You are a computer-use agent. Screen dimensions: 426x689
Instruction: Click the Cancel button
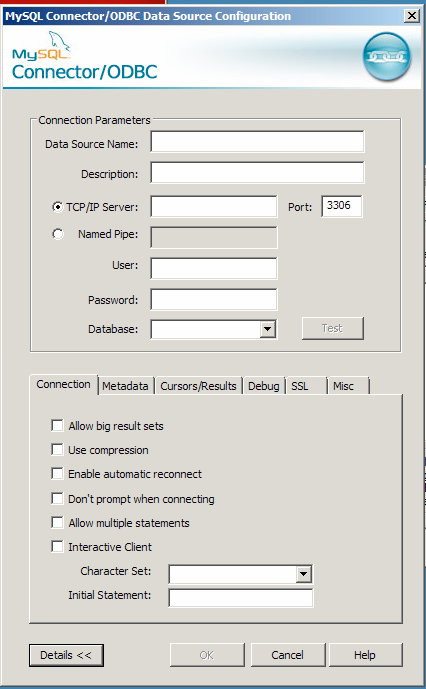point(288,655)
